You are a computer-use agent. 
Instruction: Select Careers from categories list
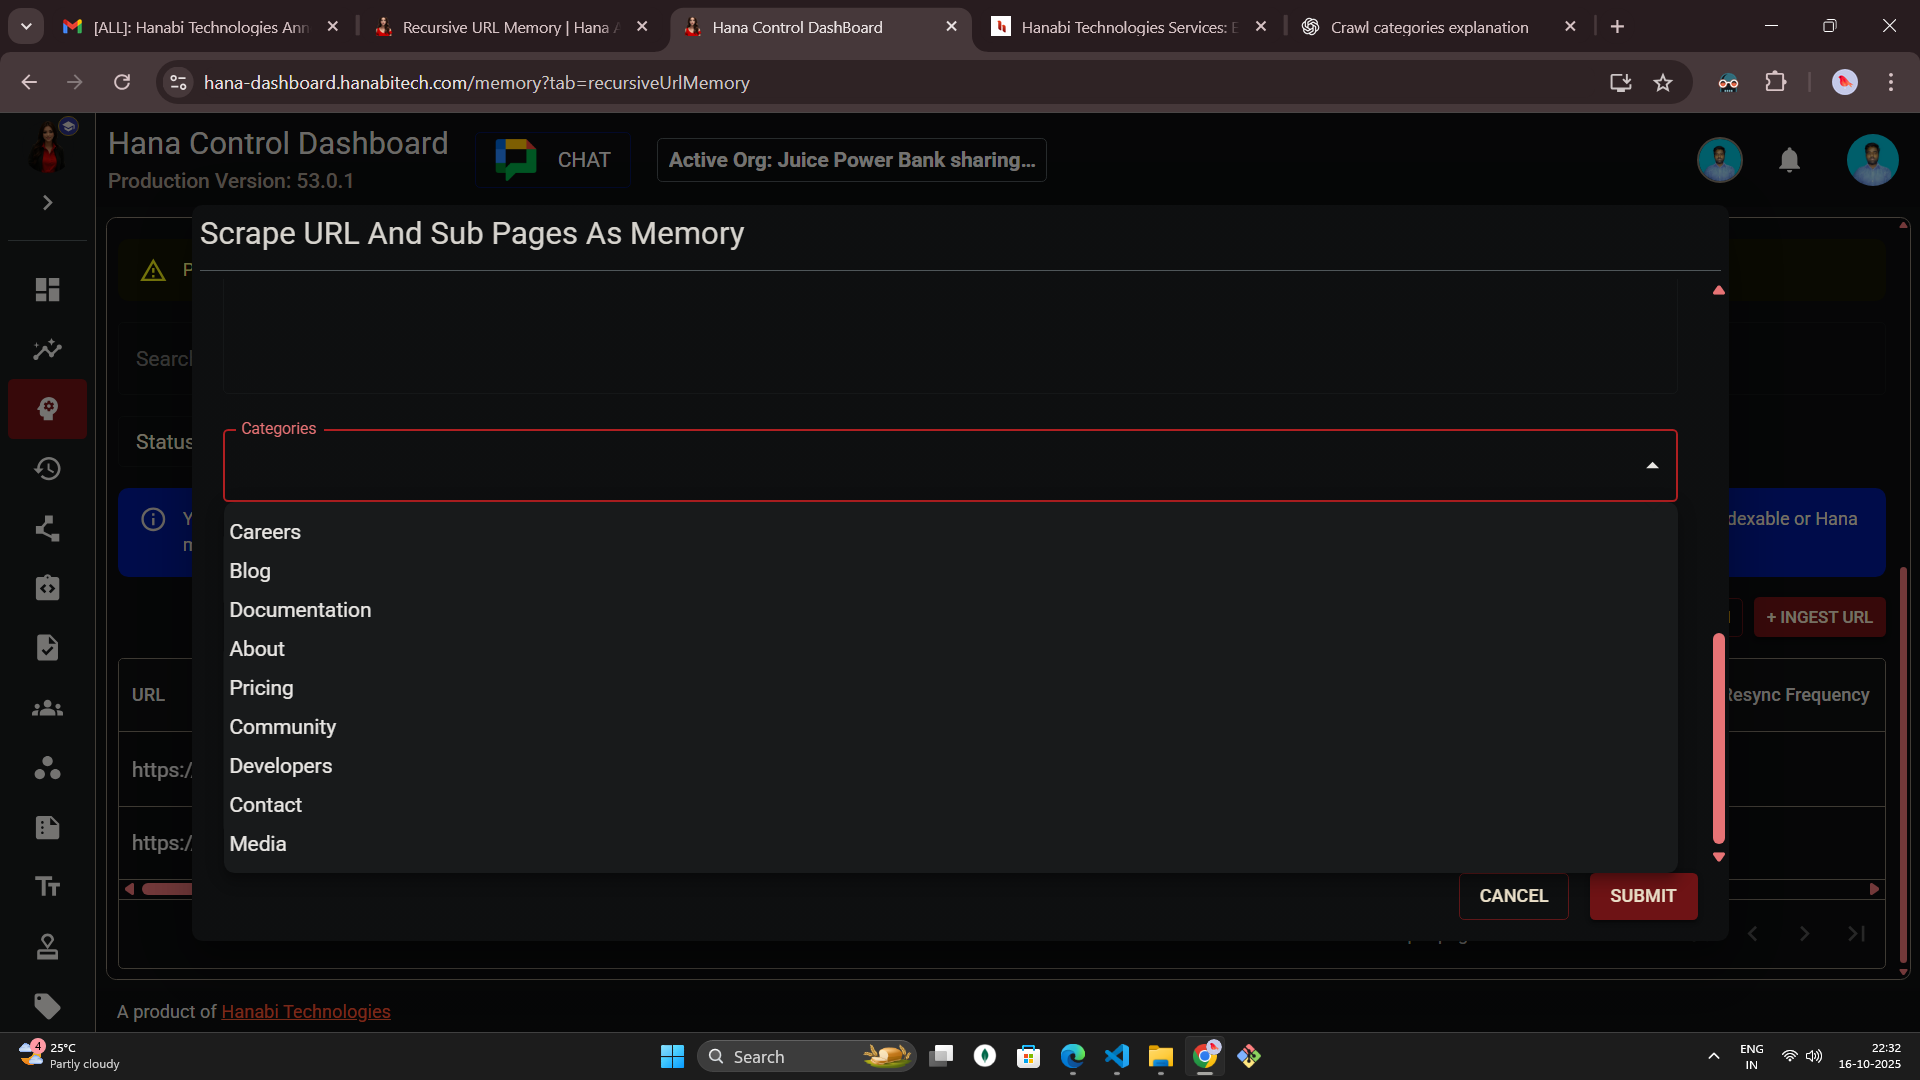[x=265, y=532]
